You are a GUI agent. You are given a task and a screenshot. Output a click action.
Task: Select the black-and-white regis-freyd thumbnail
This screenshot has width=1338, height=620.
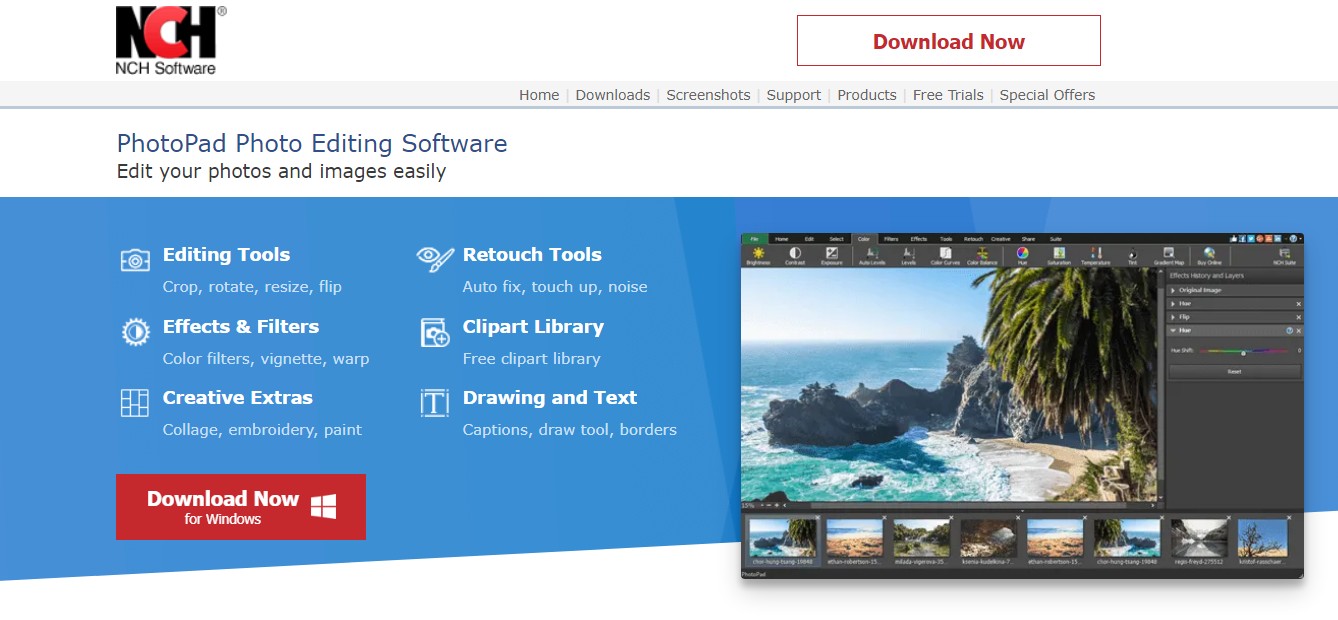point(1199,542)
